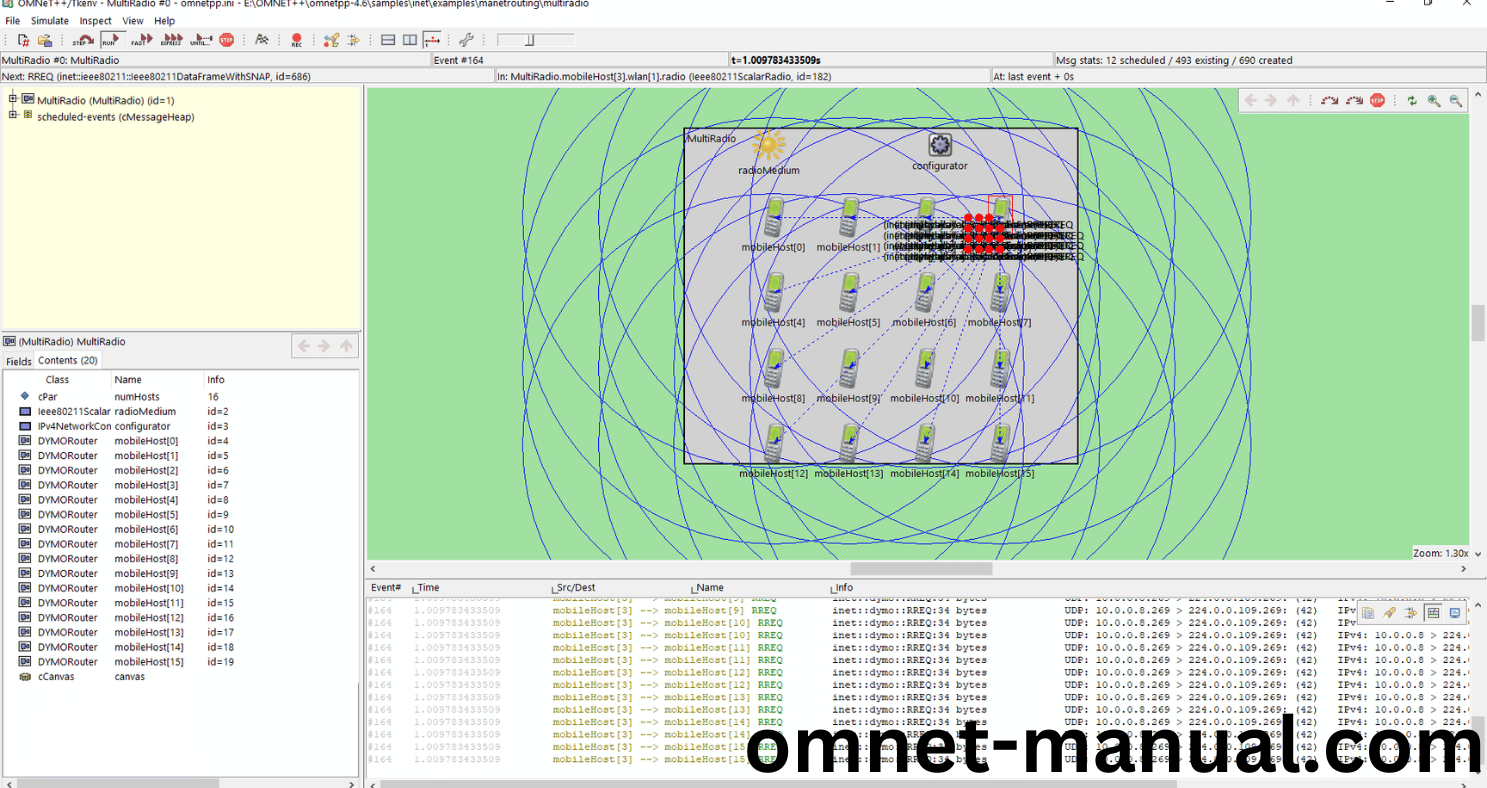
Task: Open preferences with the wrench icon
Action: pos(466,40)
